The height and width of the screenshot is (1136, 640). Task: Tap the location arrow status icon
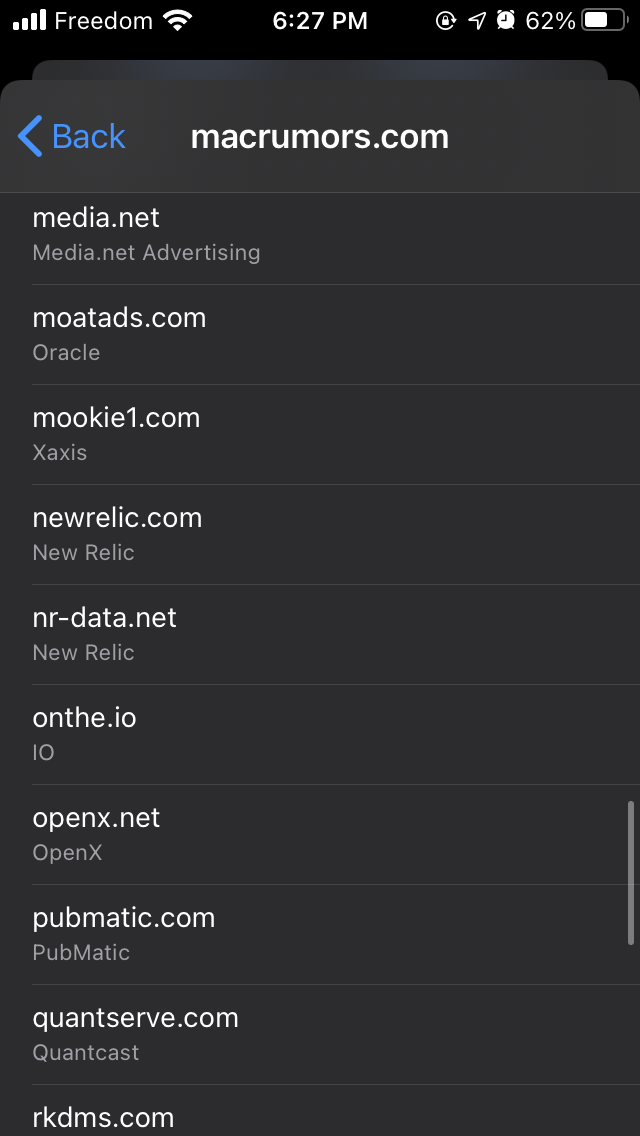[x=477, y=20]
